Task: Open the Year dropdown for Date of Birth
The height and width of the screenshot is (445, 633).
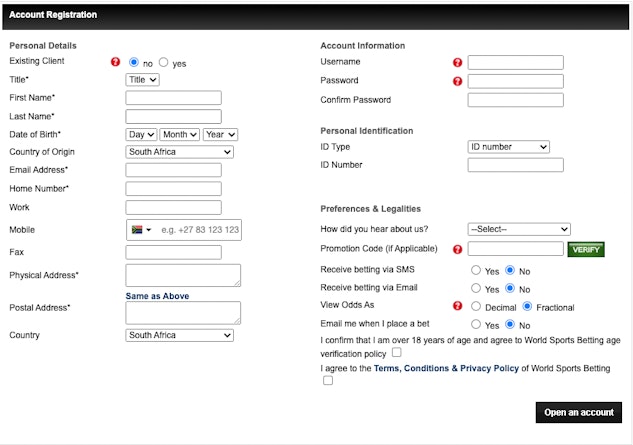Action: pyautogui.click(x=220, y=134)
